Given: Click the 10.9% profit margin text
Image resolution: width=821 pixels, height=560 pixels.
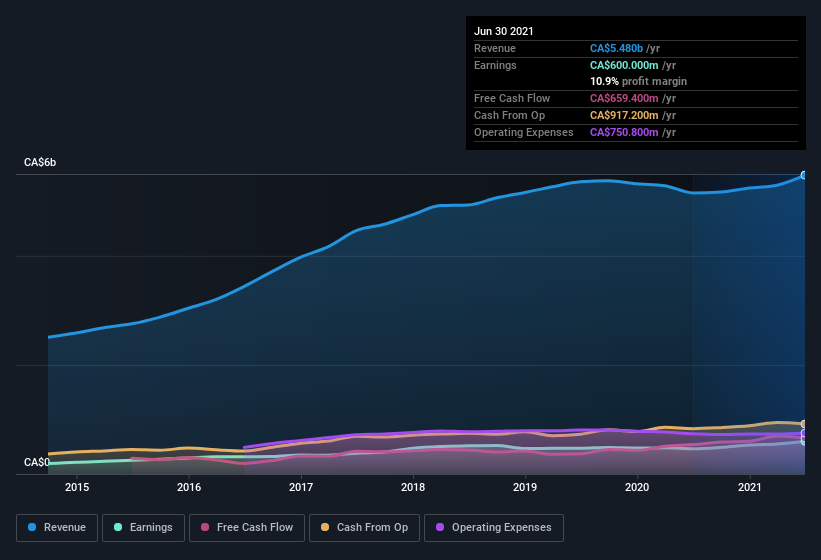Looking at the screenshot, I should 638,81.
